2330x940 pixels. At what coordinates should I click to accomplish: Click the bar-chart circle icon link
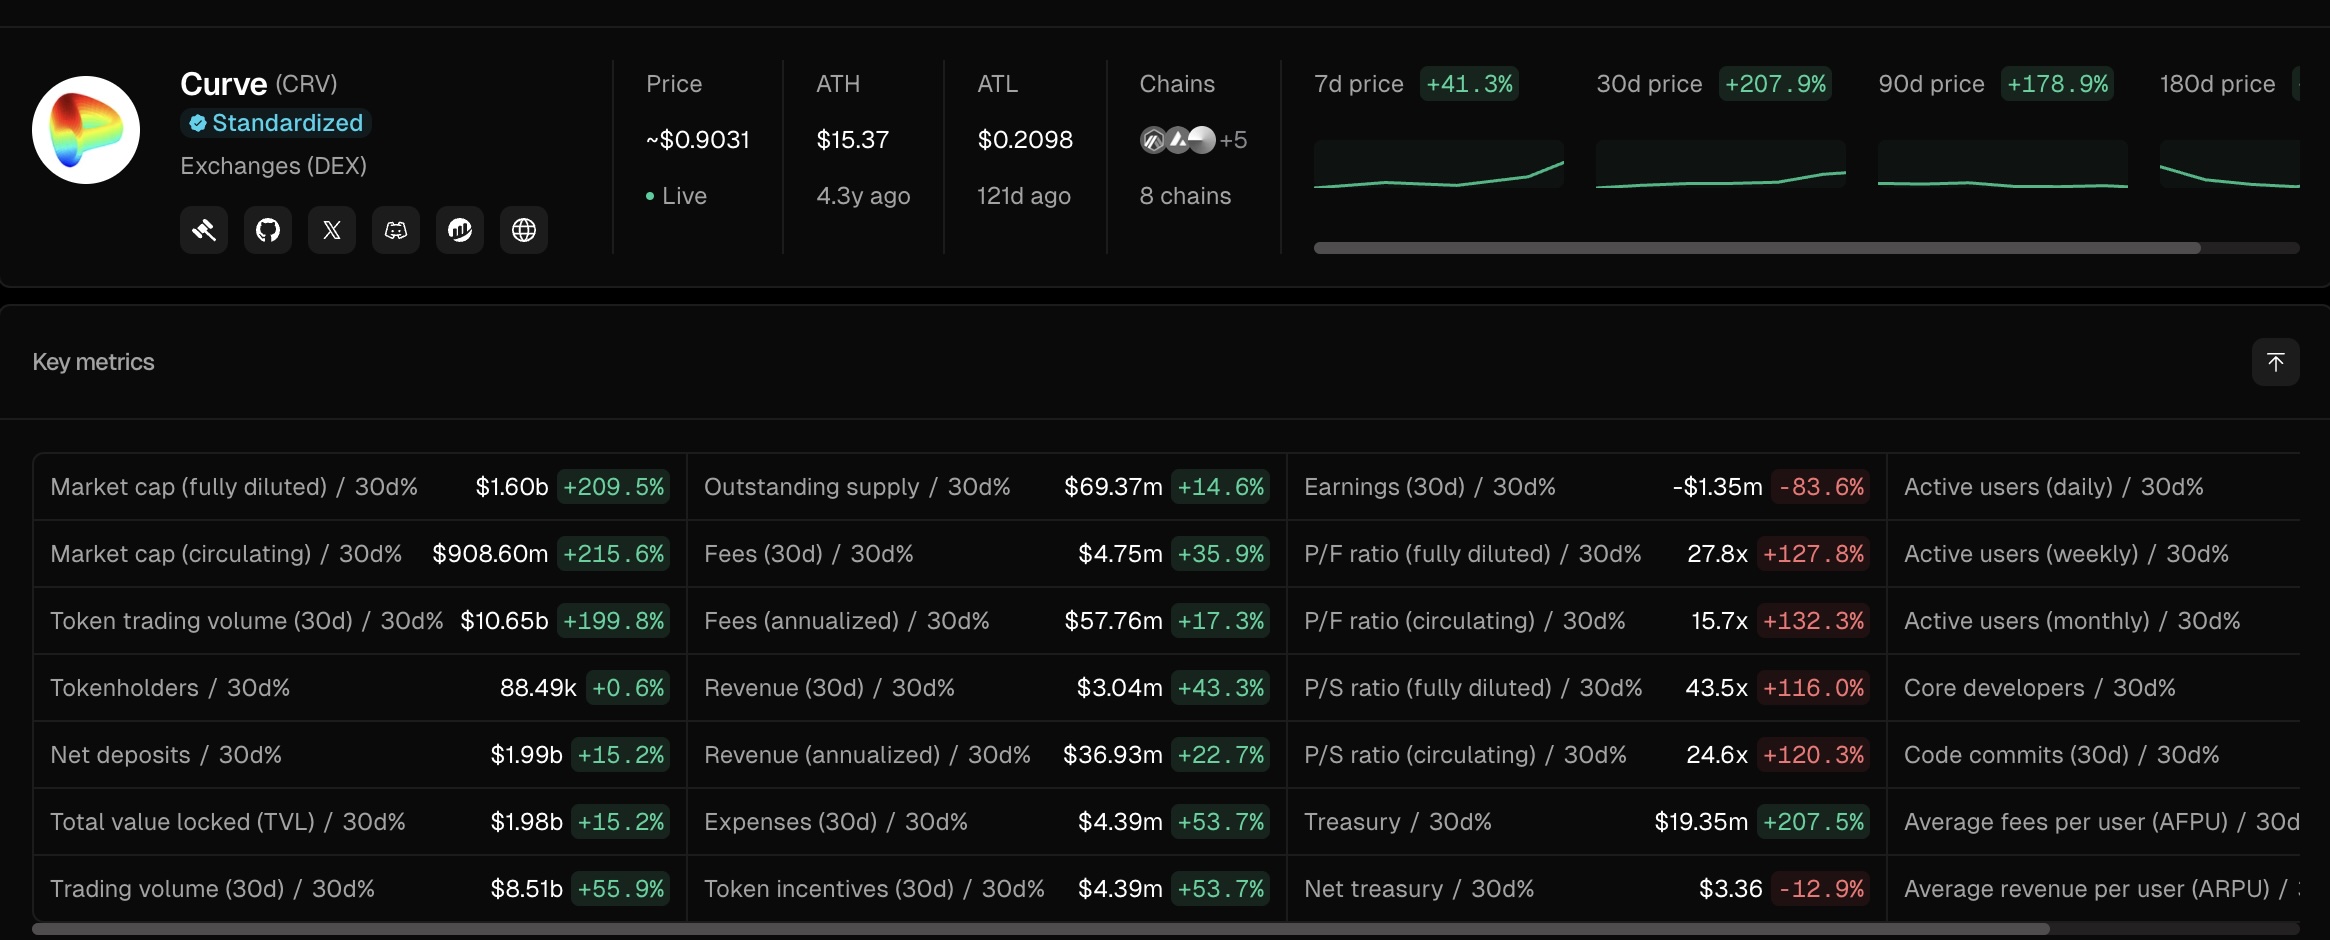pos(460,230)
